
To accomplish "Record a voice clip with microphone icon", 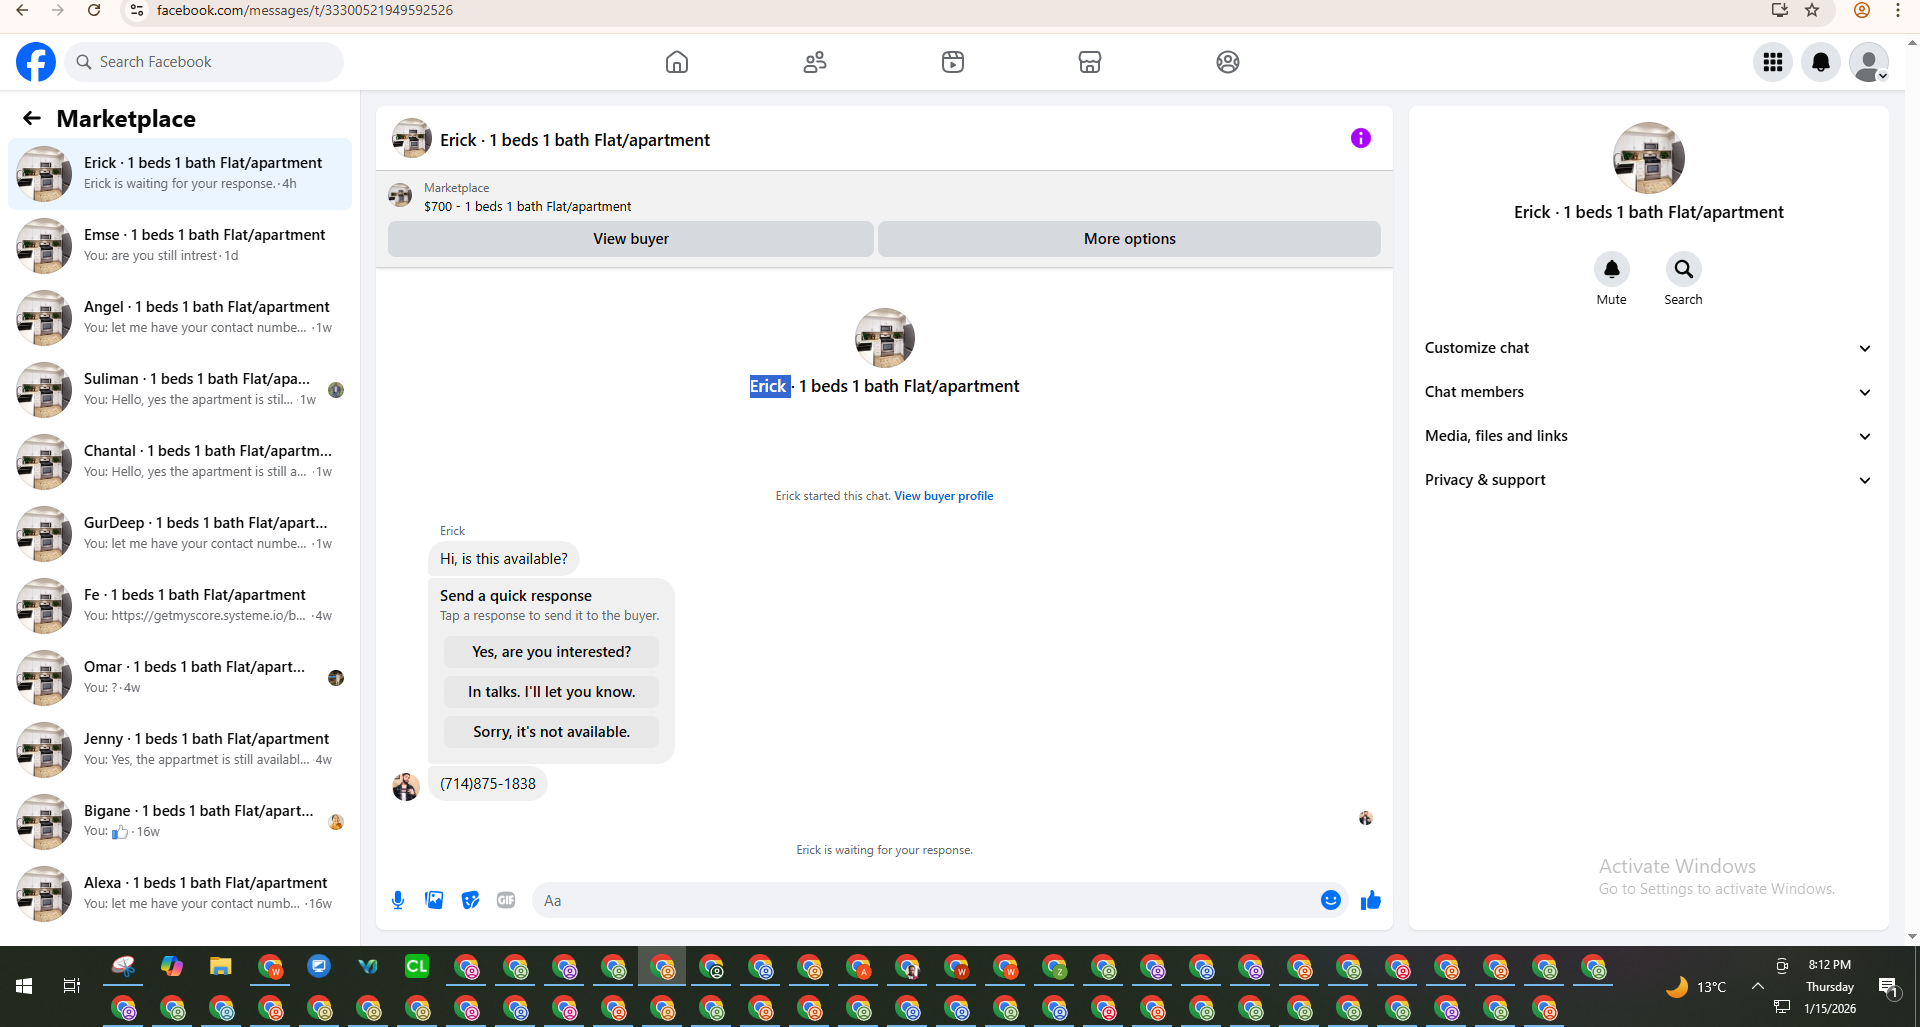I will pyautogui.click(x=398, y=900).
